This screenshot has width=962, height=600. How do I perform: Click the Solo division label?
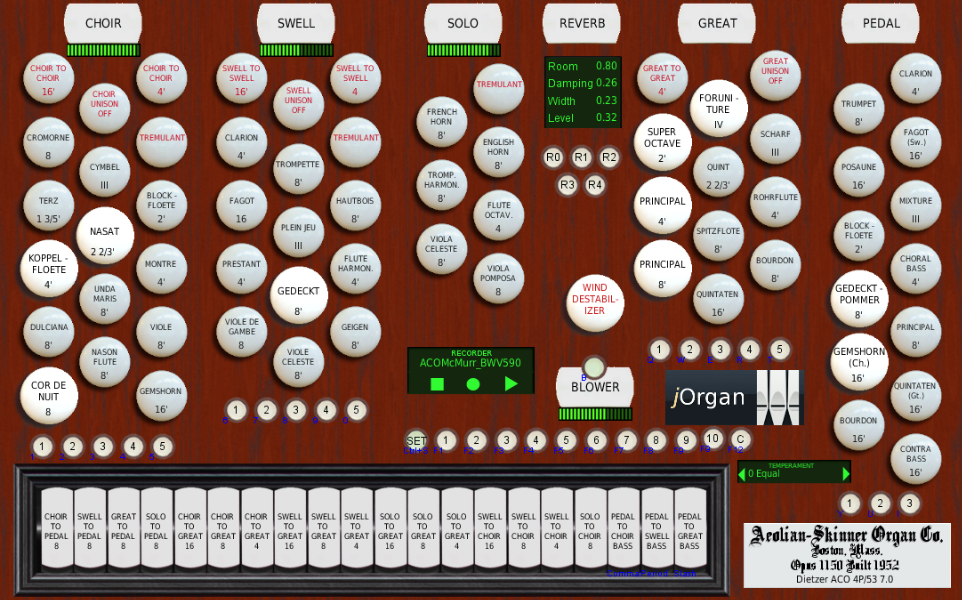click(x=462, y=23)
